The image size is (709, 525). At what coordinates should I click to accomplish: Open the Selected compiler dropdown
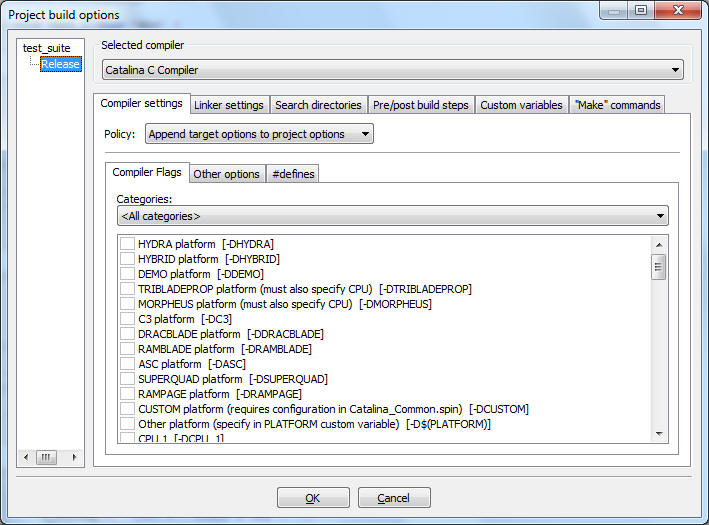tap(392, 70)
